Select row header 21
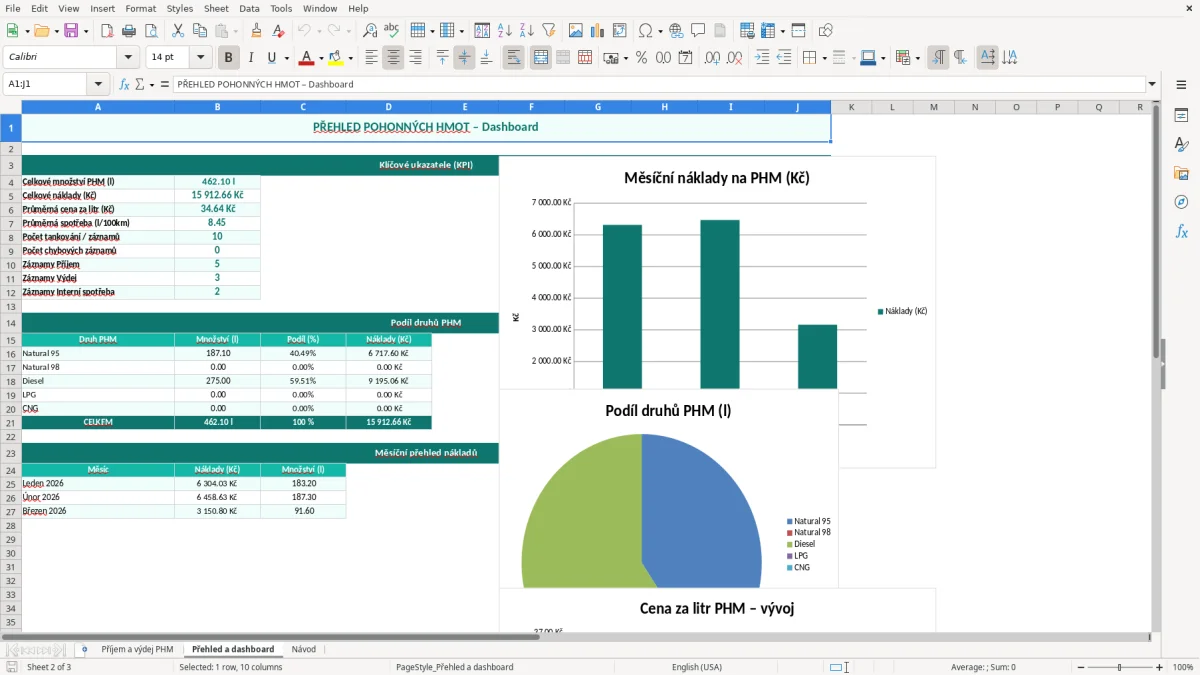This screenshot has width=1200, height=675. 11,423
